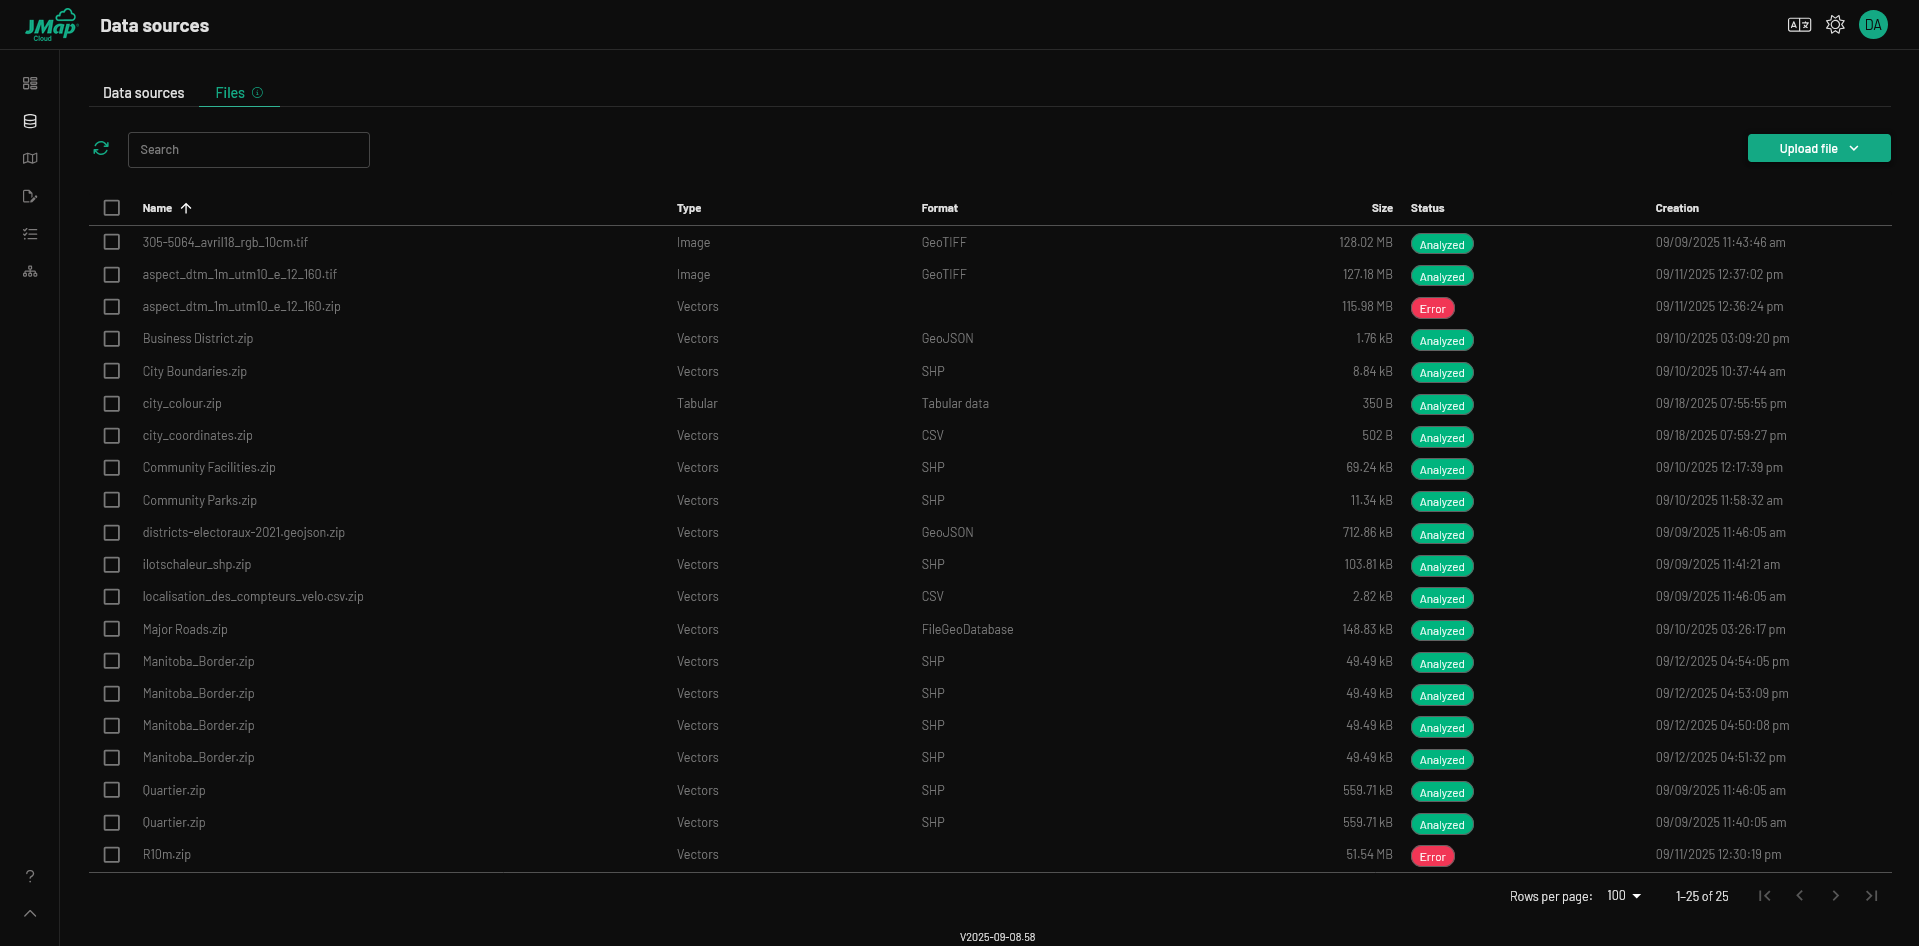Check the select-all checkbox in header

point(112,208)
